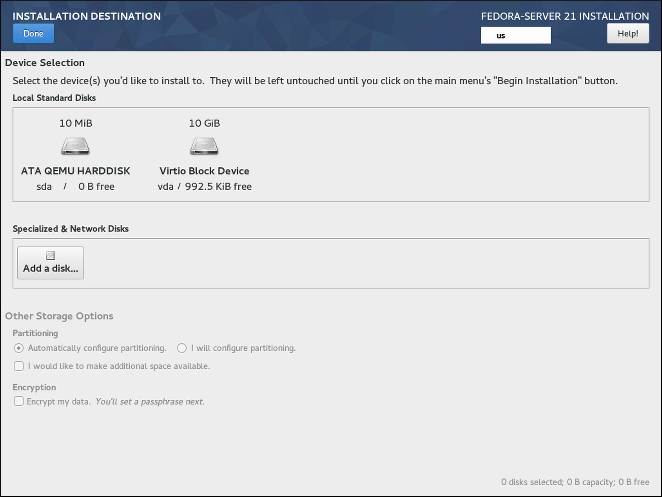Choose Automatically configure partitioning radio

click(x=19, y=348)
